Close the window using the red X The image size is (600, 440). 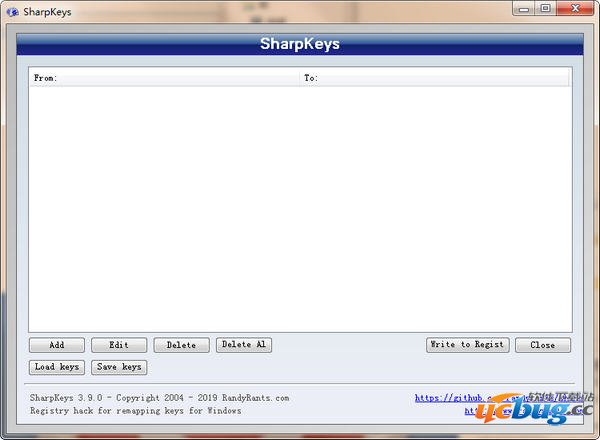(575, 9)
